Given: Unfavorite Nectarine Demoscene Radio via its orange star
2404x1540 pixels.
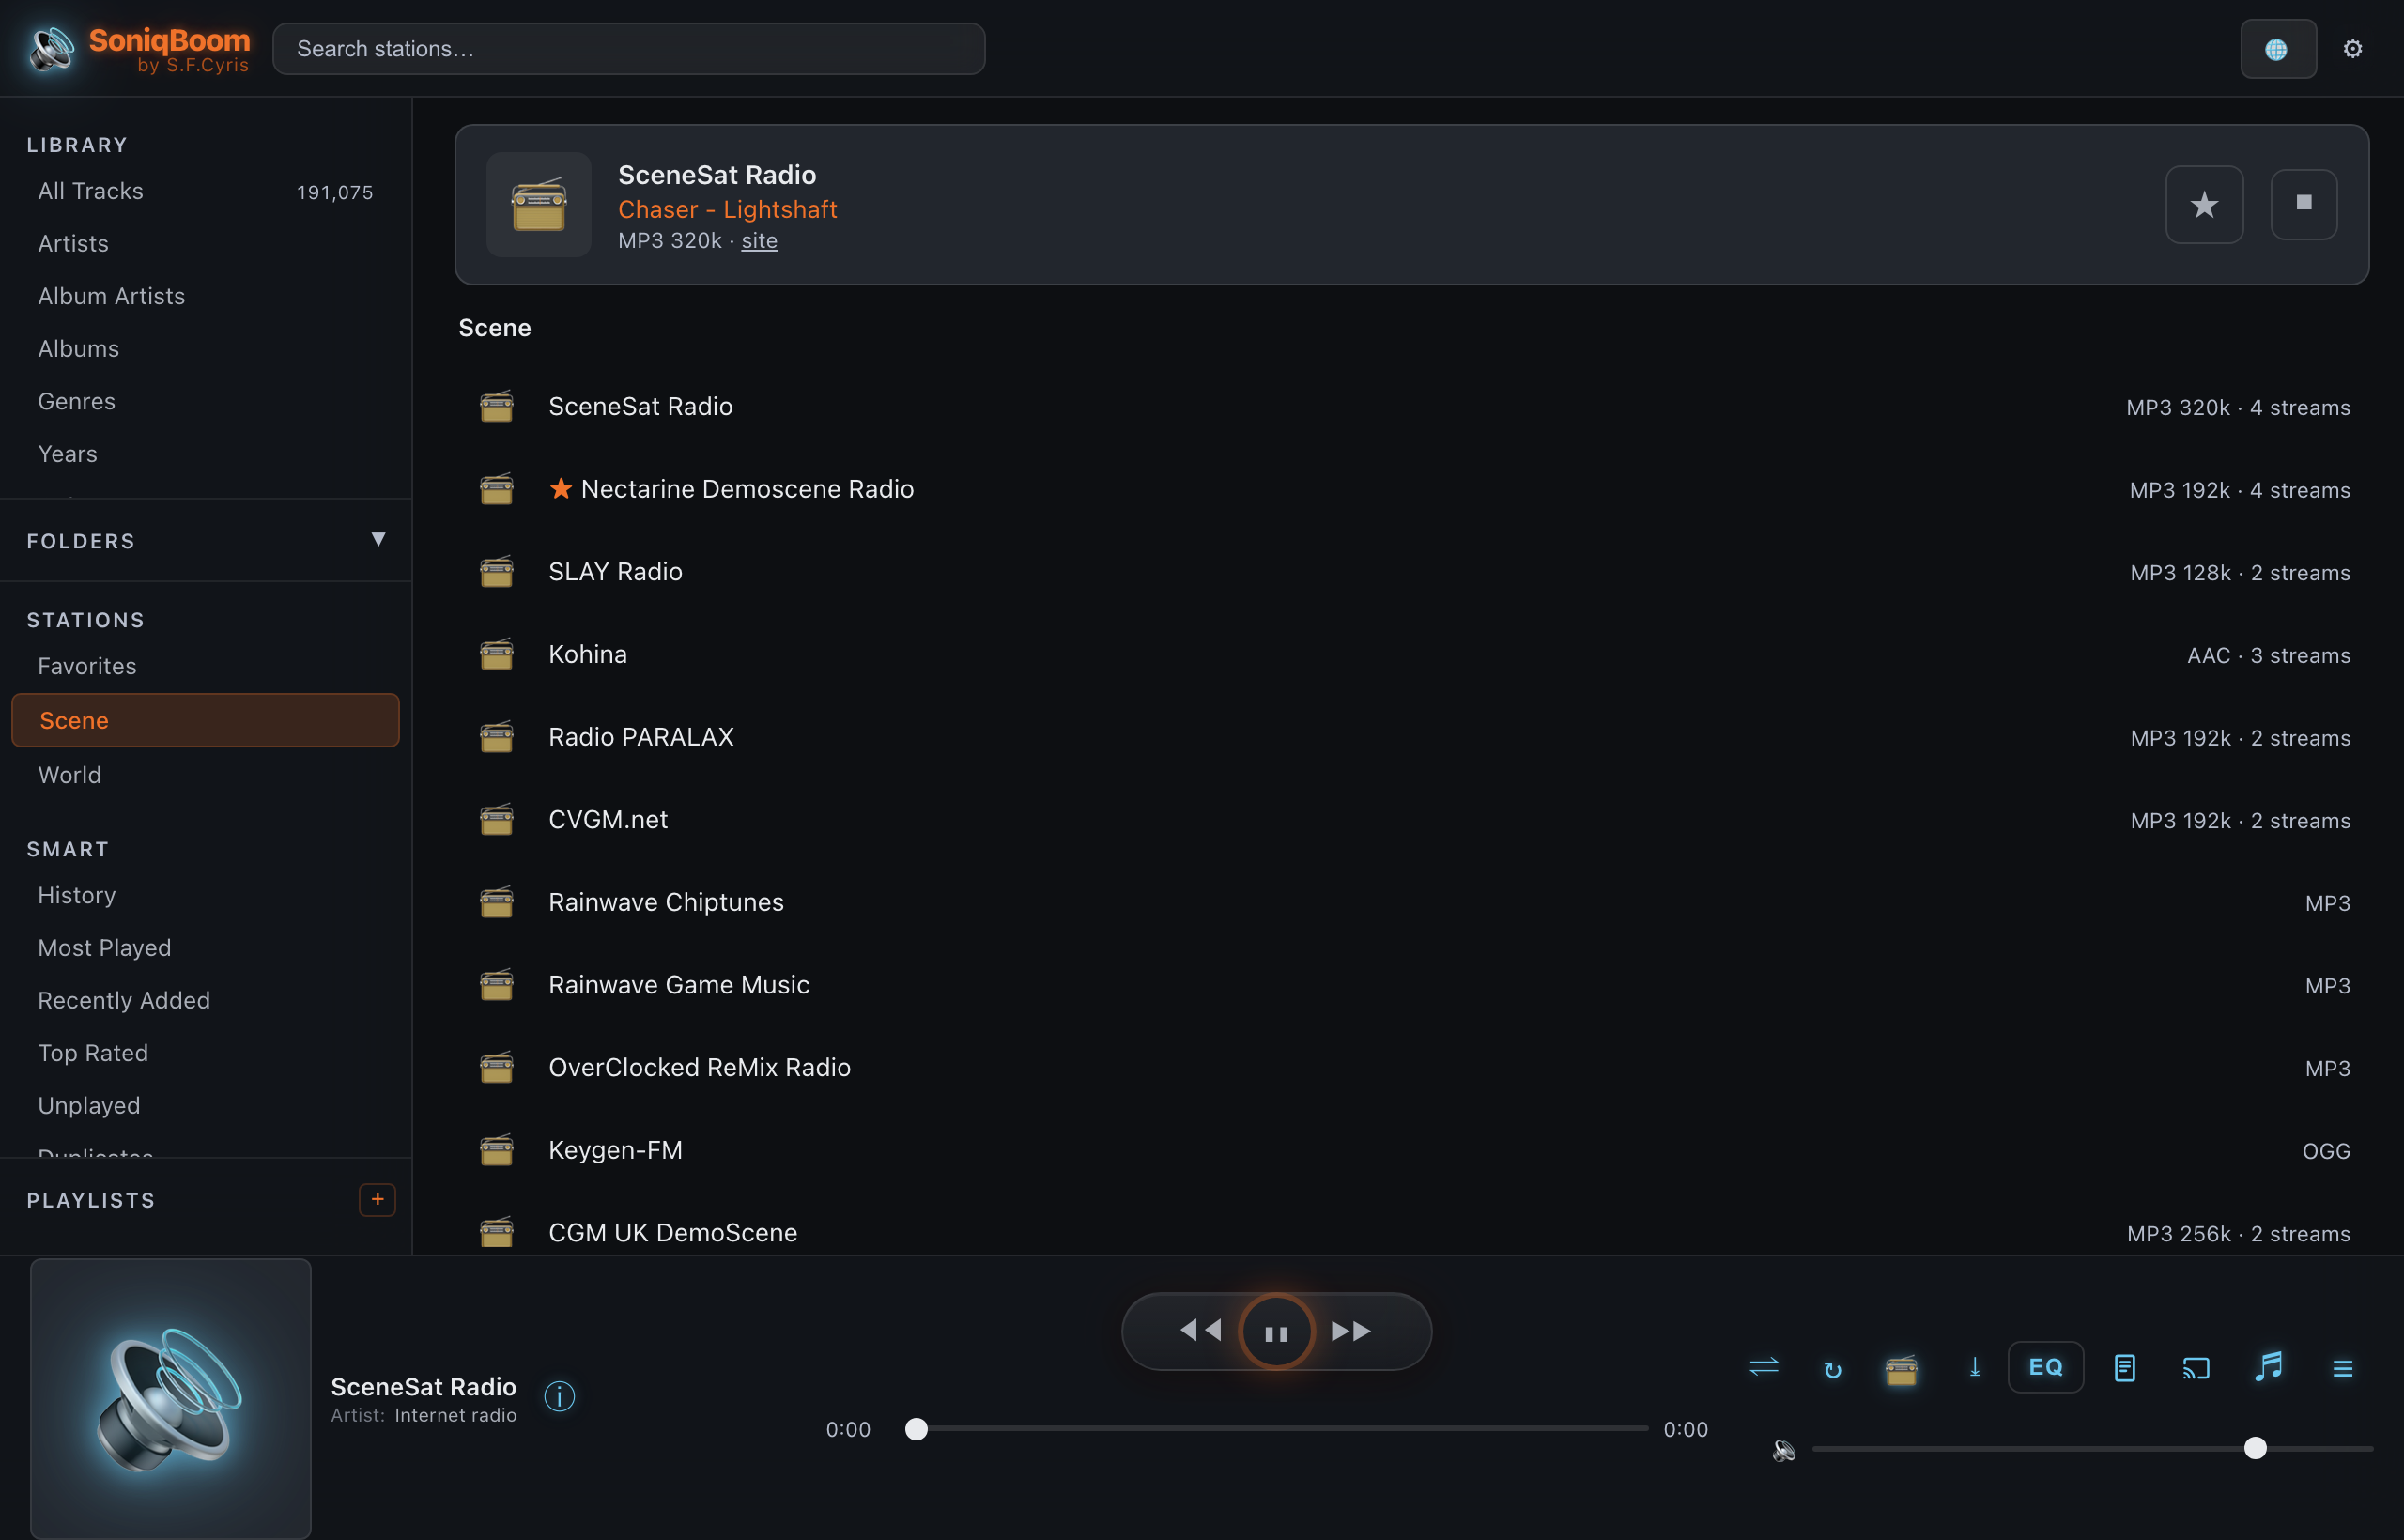Looking at the screenshot, I should 561,488.
